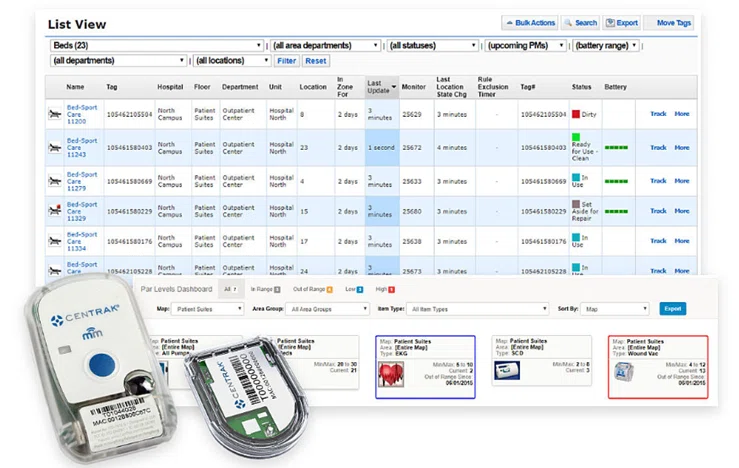Switch to the Low tab
739x468 pixels.
click(x=354, y=289)
